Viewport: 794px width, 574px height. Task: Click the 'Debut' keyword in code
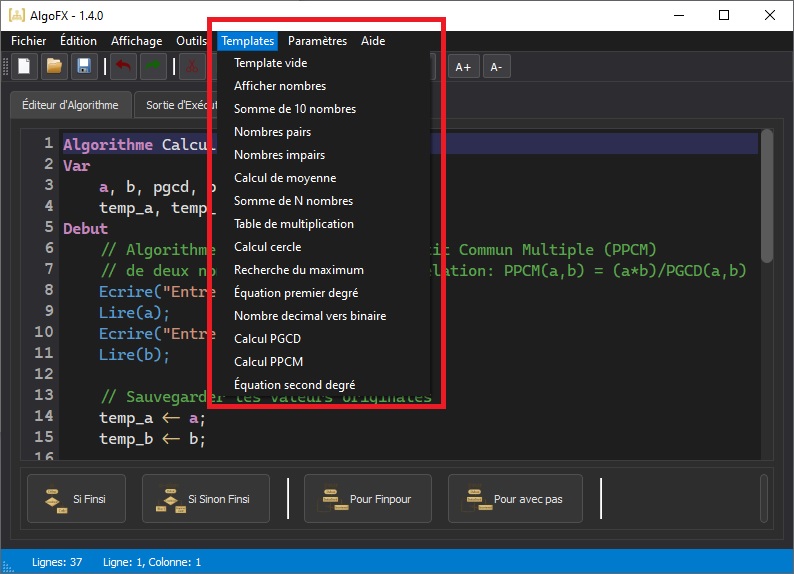[x=86, y=228]
